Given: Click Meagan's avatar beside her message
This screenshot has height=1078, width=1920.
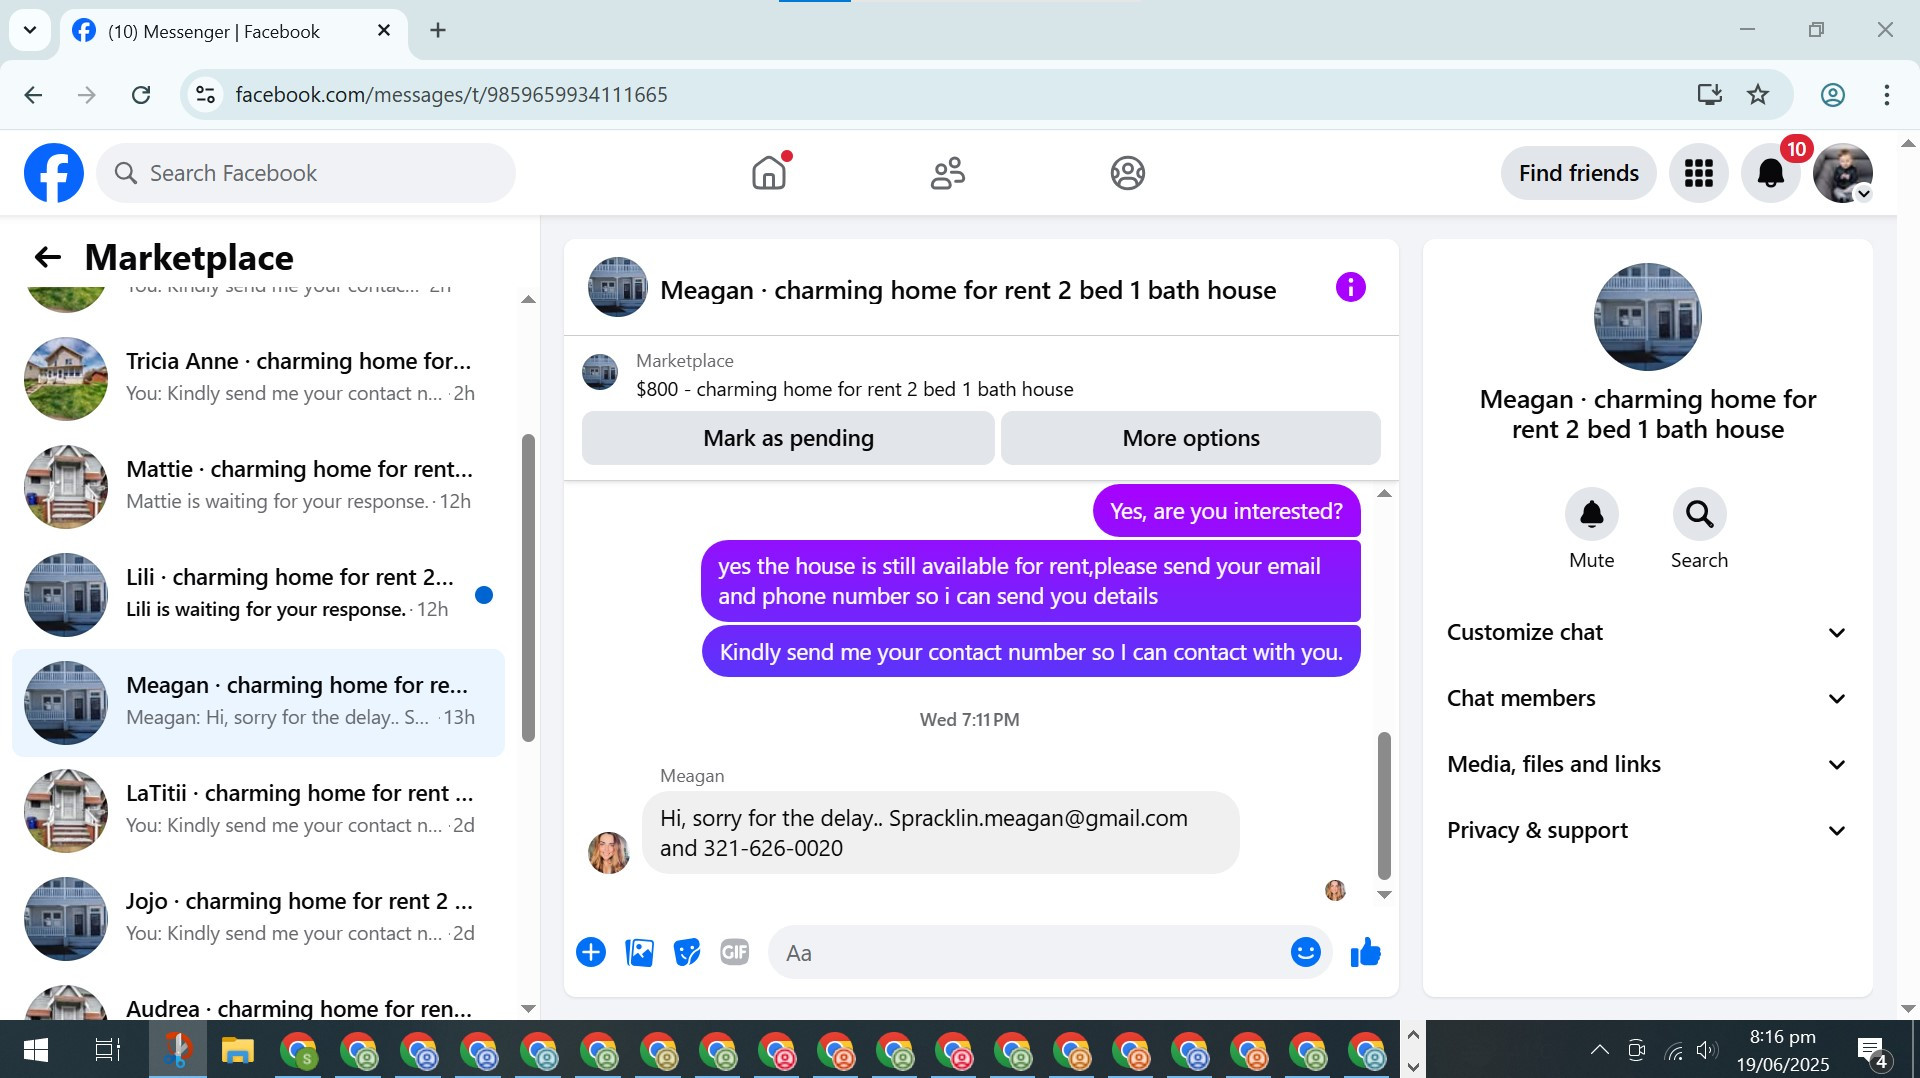Looking at the screenshot, I should click(608, 853).
